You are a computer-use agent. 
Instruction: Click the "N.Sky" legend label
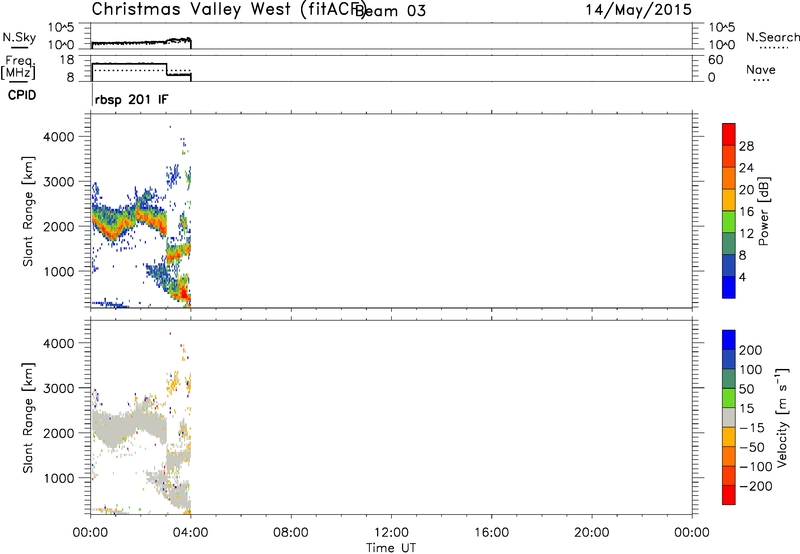pyautogui.click(x=19, y=37)
